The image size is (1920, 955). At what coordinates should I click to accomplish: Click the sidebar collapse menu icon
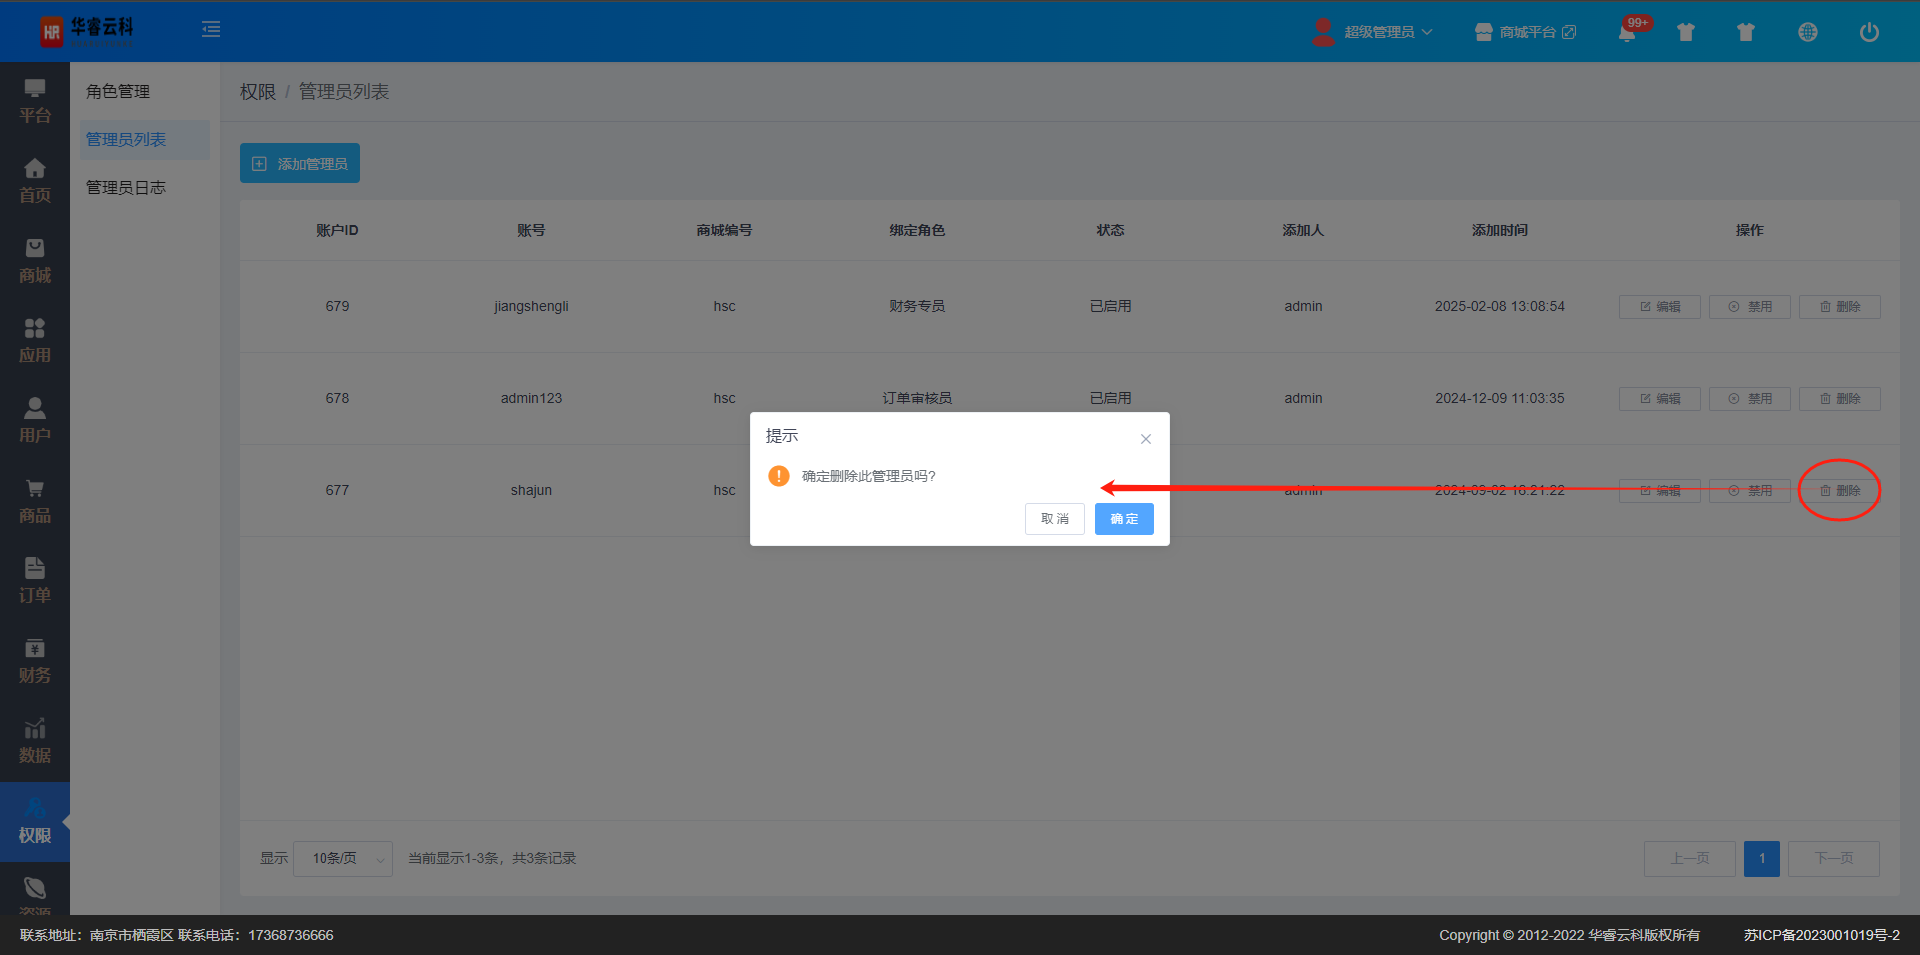click(x=211, y=30)
